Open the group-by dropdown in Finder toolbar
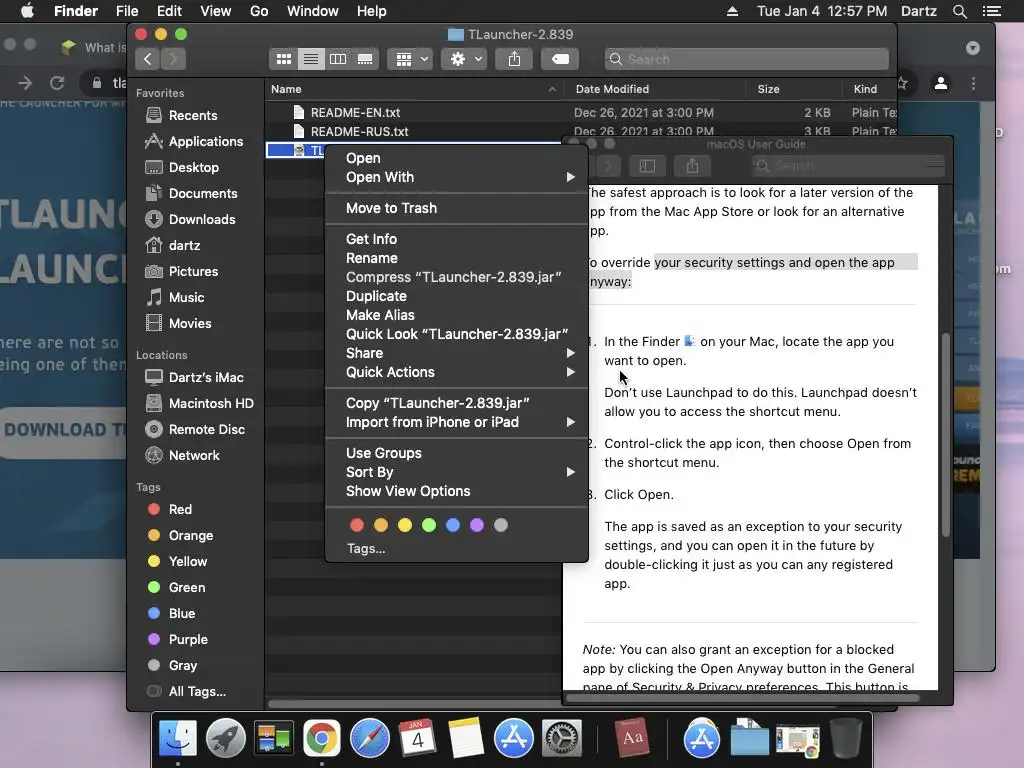Screen dimensions: 1024x768 pos(411,59)
